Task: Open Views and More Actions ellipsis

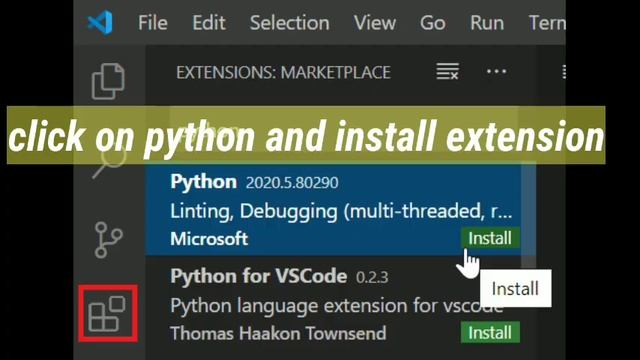Action: [x=497, y=71]
